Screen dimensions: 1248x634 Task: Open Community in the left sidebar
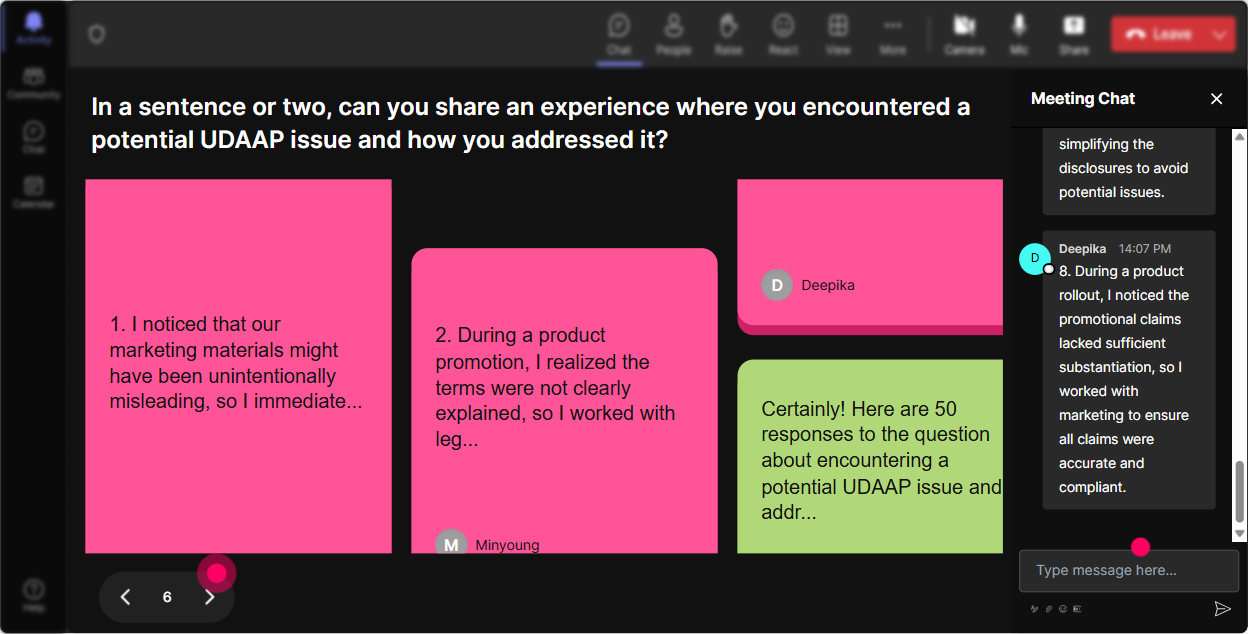click(x=34, y=83)
